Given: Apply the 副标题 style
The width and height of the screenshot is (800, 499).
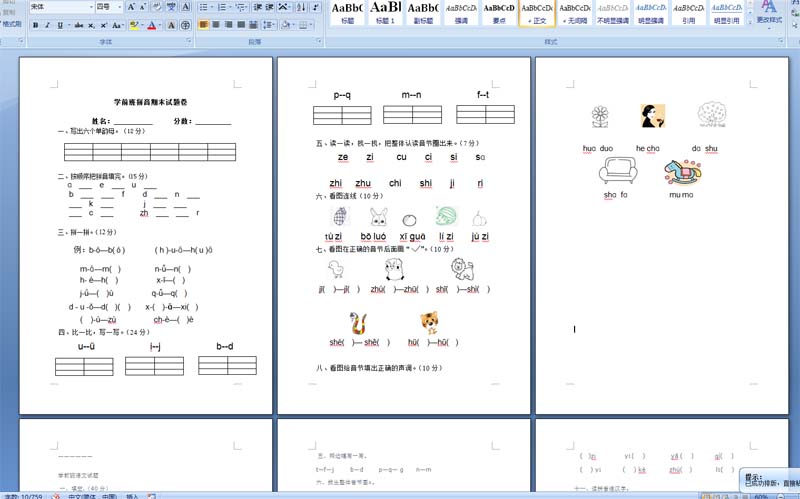Looking at the screenshot, I should [423, 13].
